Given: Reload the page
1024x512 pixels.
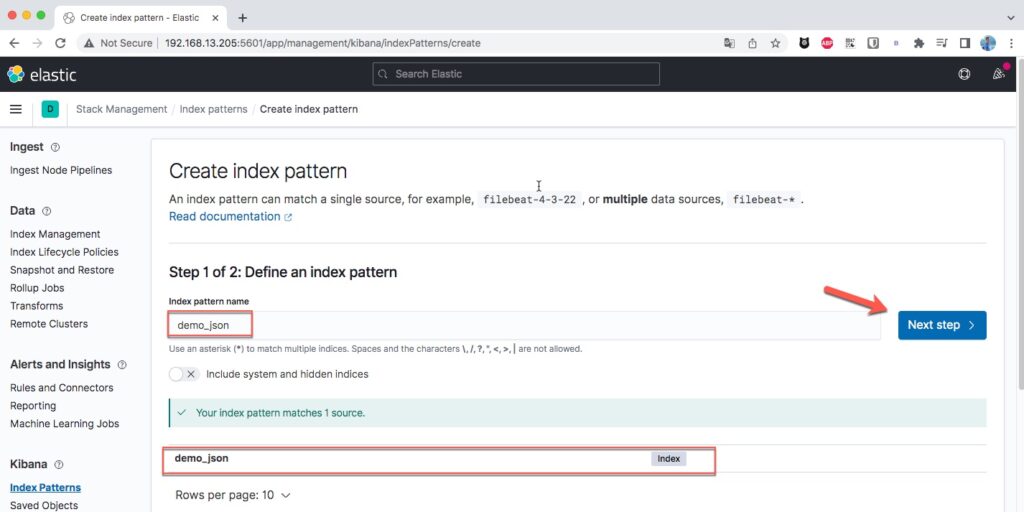Looking at the screenshot, I should [60, 43].
